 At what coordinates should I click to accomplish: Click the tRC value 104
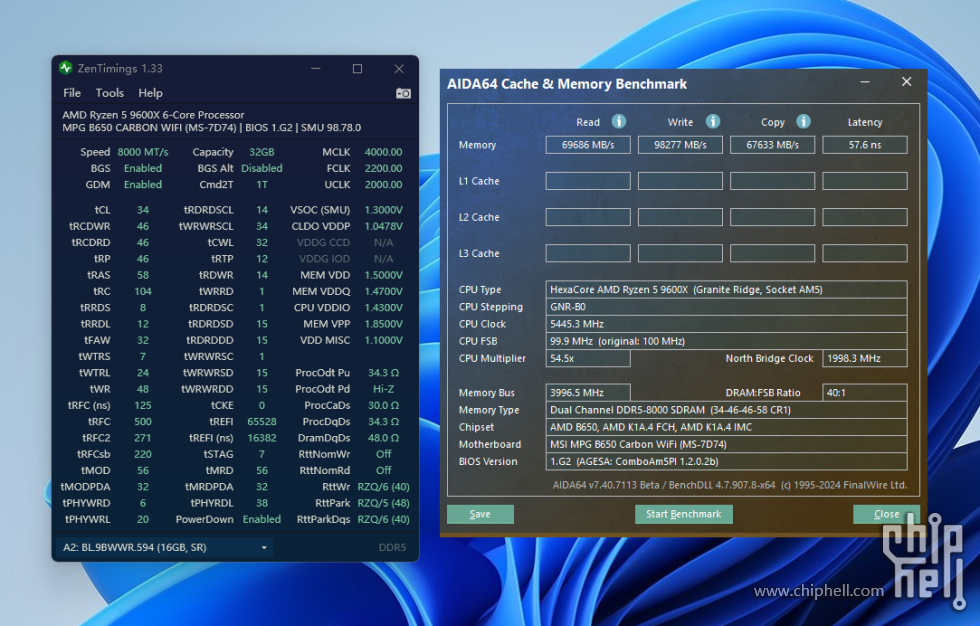coord(142,291)
